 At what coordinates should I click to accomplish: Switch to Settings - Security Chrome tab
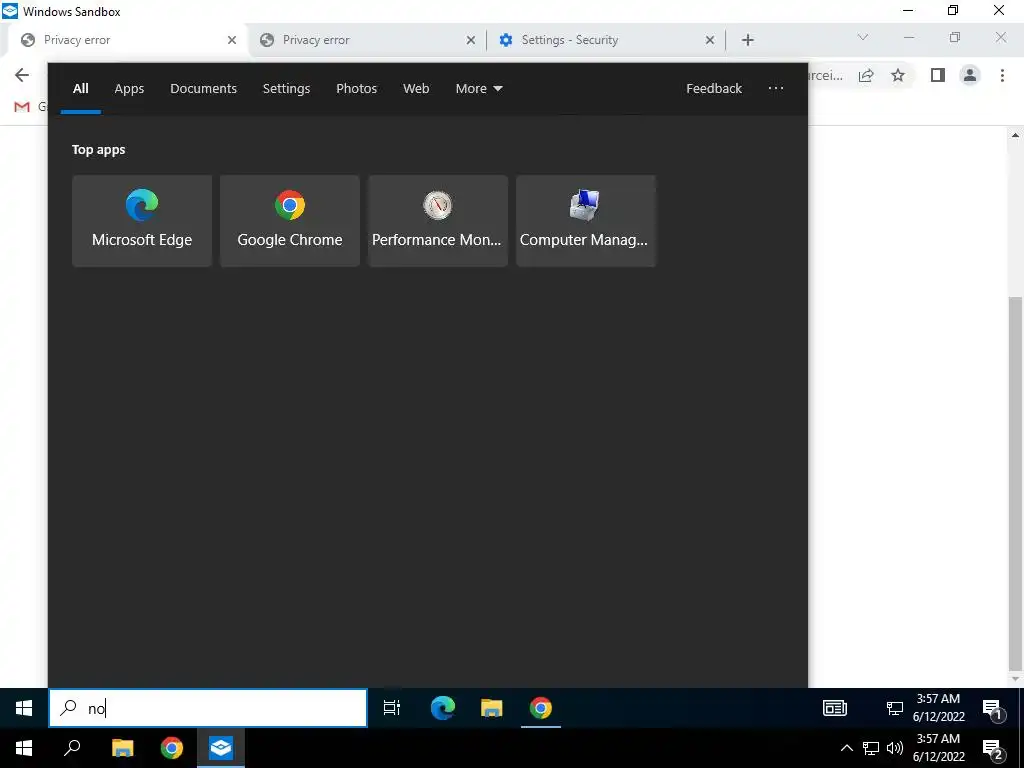click(x=606, y=40)
